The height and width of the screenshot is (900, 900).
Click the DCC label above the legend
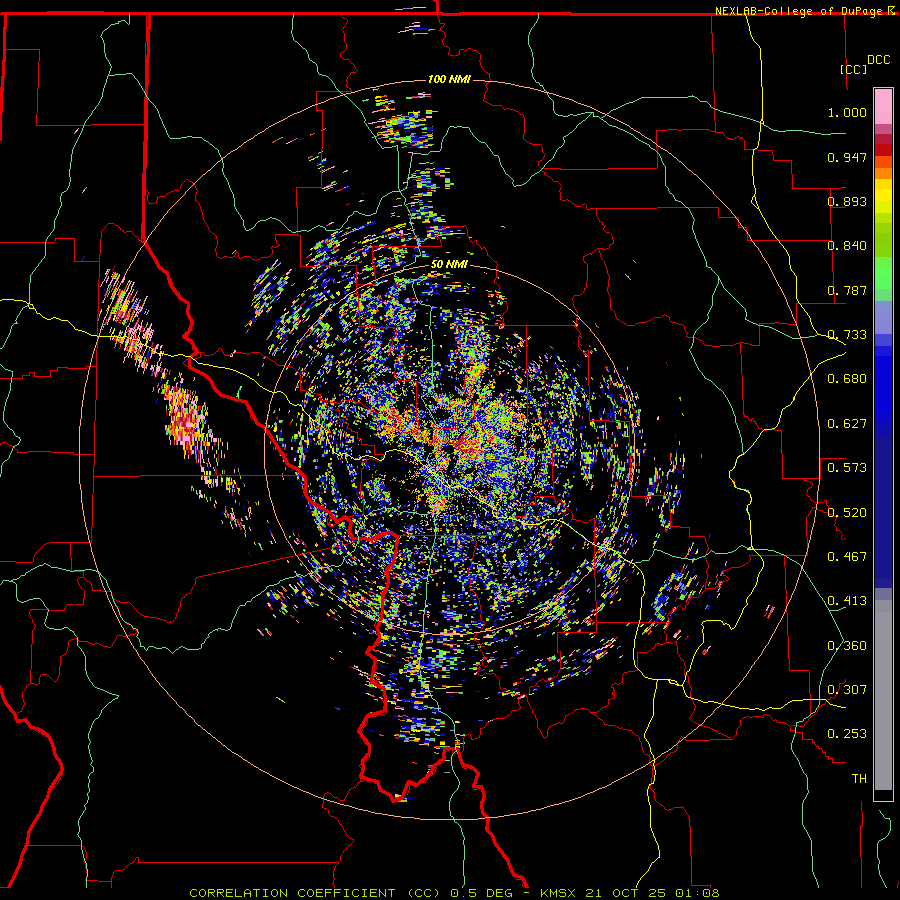[878, 60]
